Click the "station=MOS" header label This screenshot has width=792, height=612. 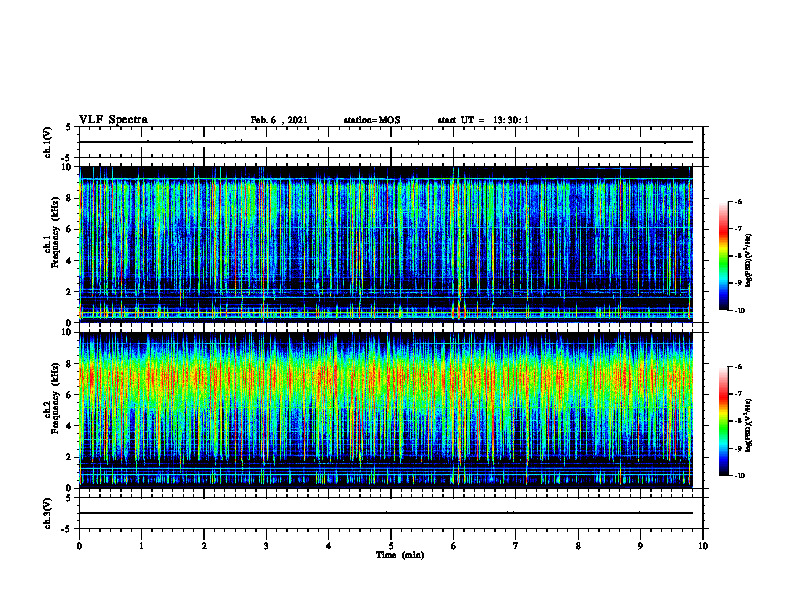point(372,120)
